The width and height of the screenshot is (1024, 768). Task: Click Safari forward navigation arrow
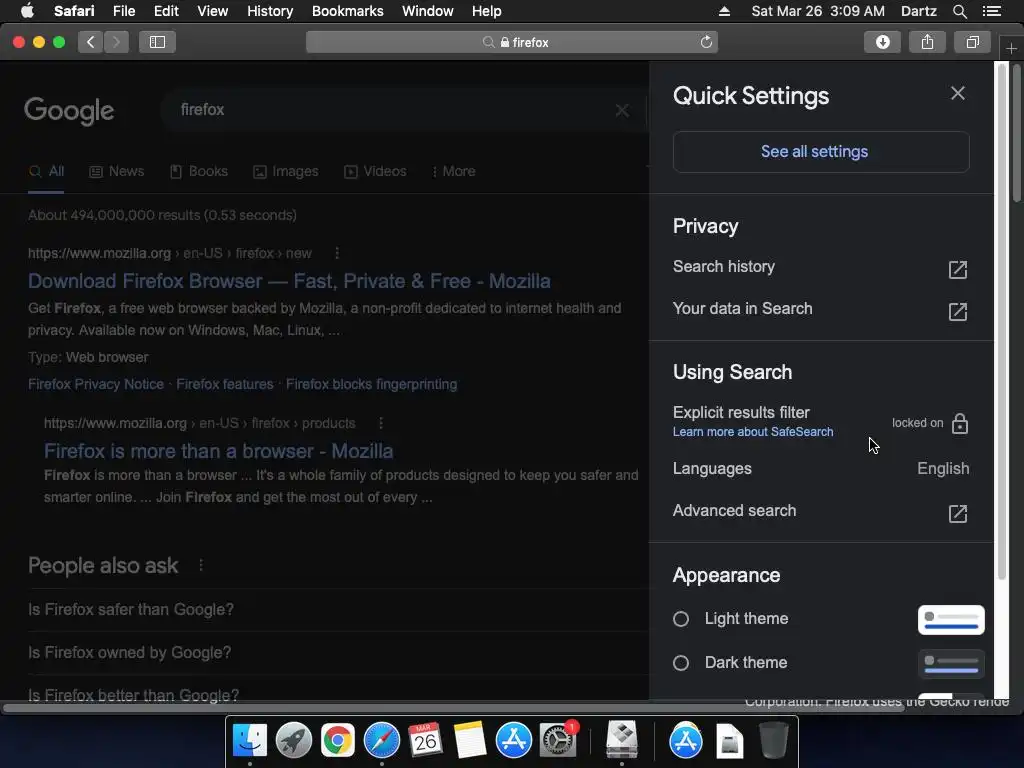click(x=116, y=42)
